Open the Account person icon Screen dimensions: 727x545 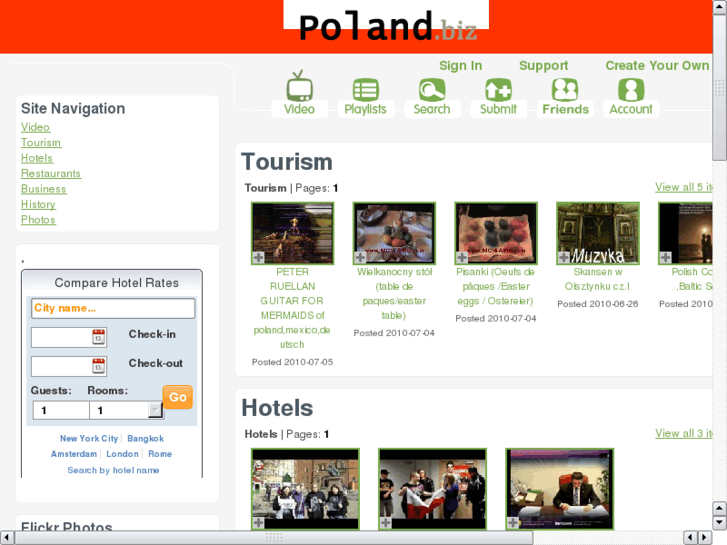point(631,90)
